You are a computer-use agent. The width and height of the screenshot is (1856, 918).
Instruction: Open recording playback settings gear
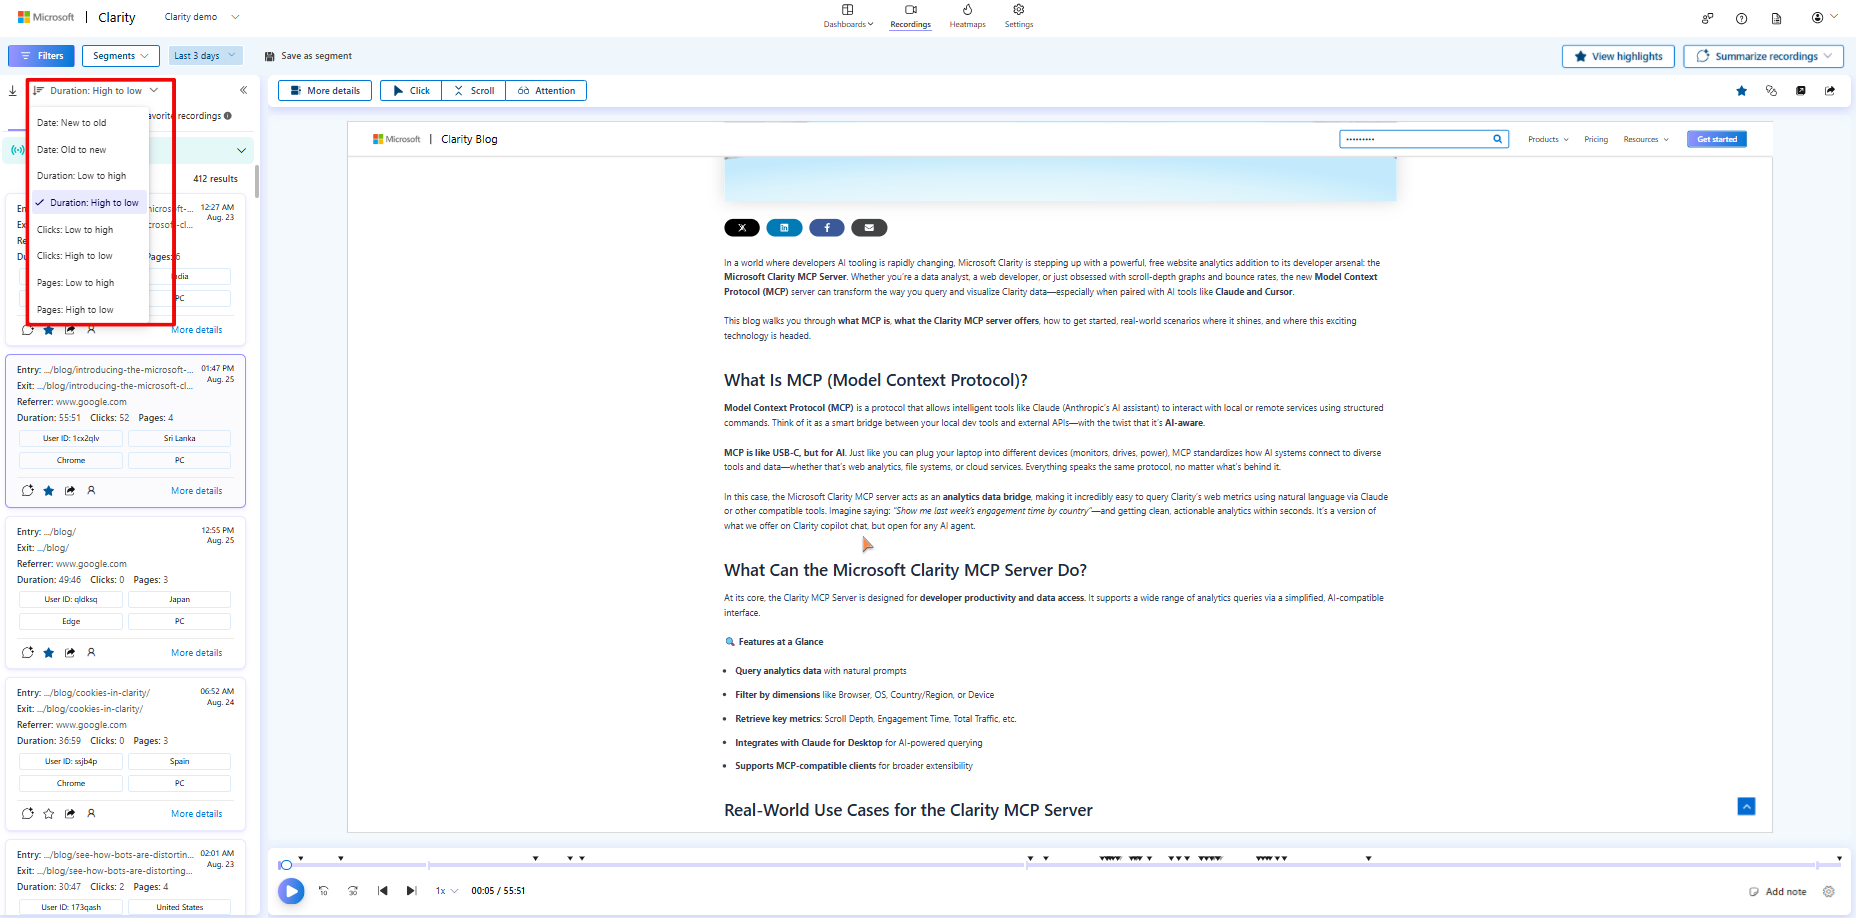click(1829, 891)
